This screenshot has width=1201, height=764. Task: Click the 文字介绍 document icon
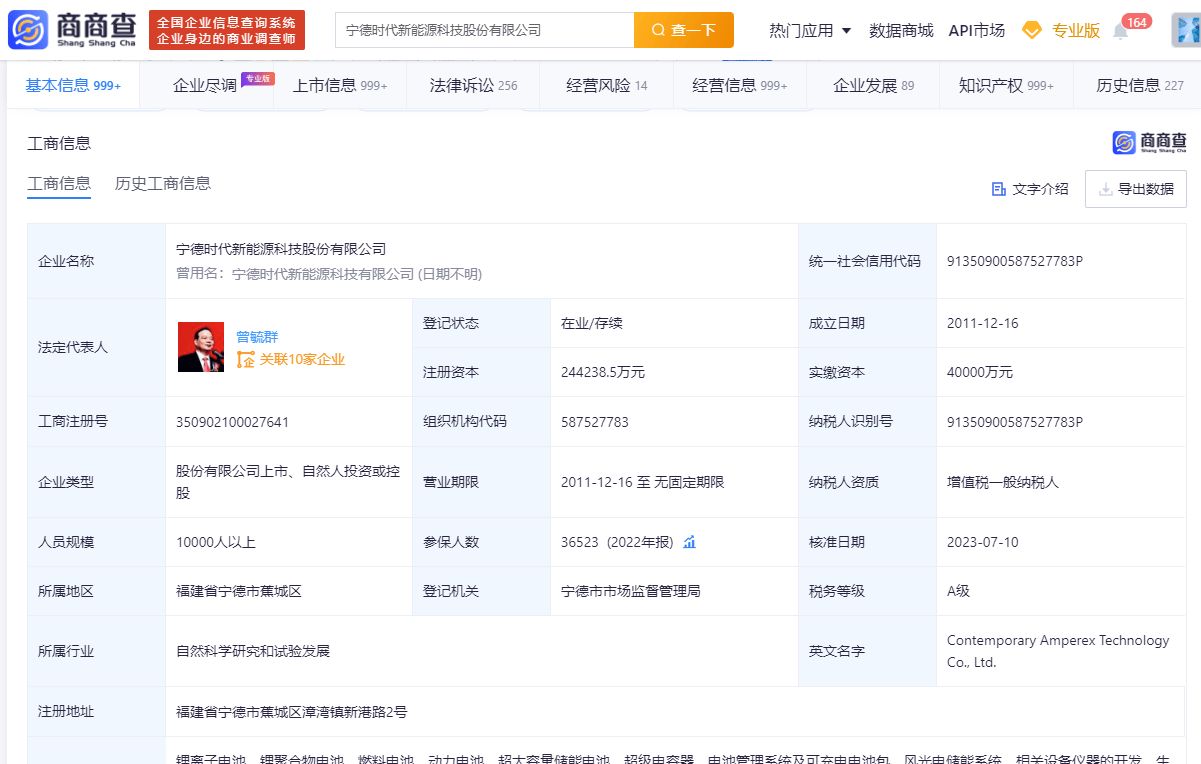coord(998,189)
